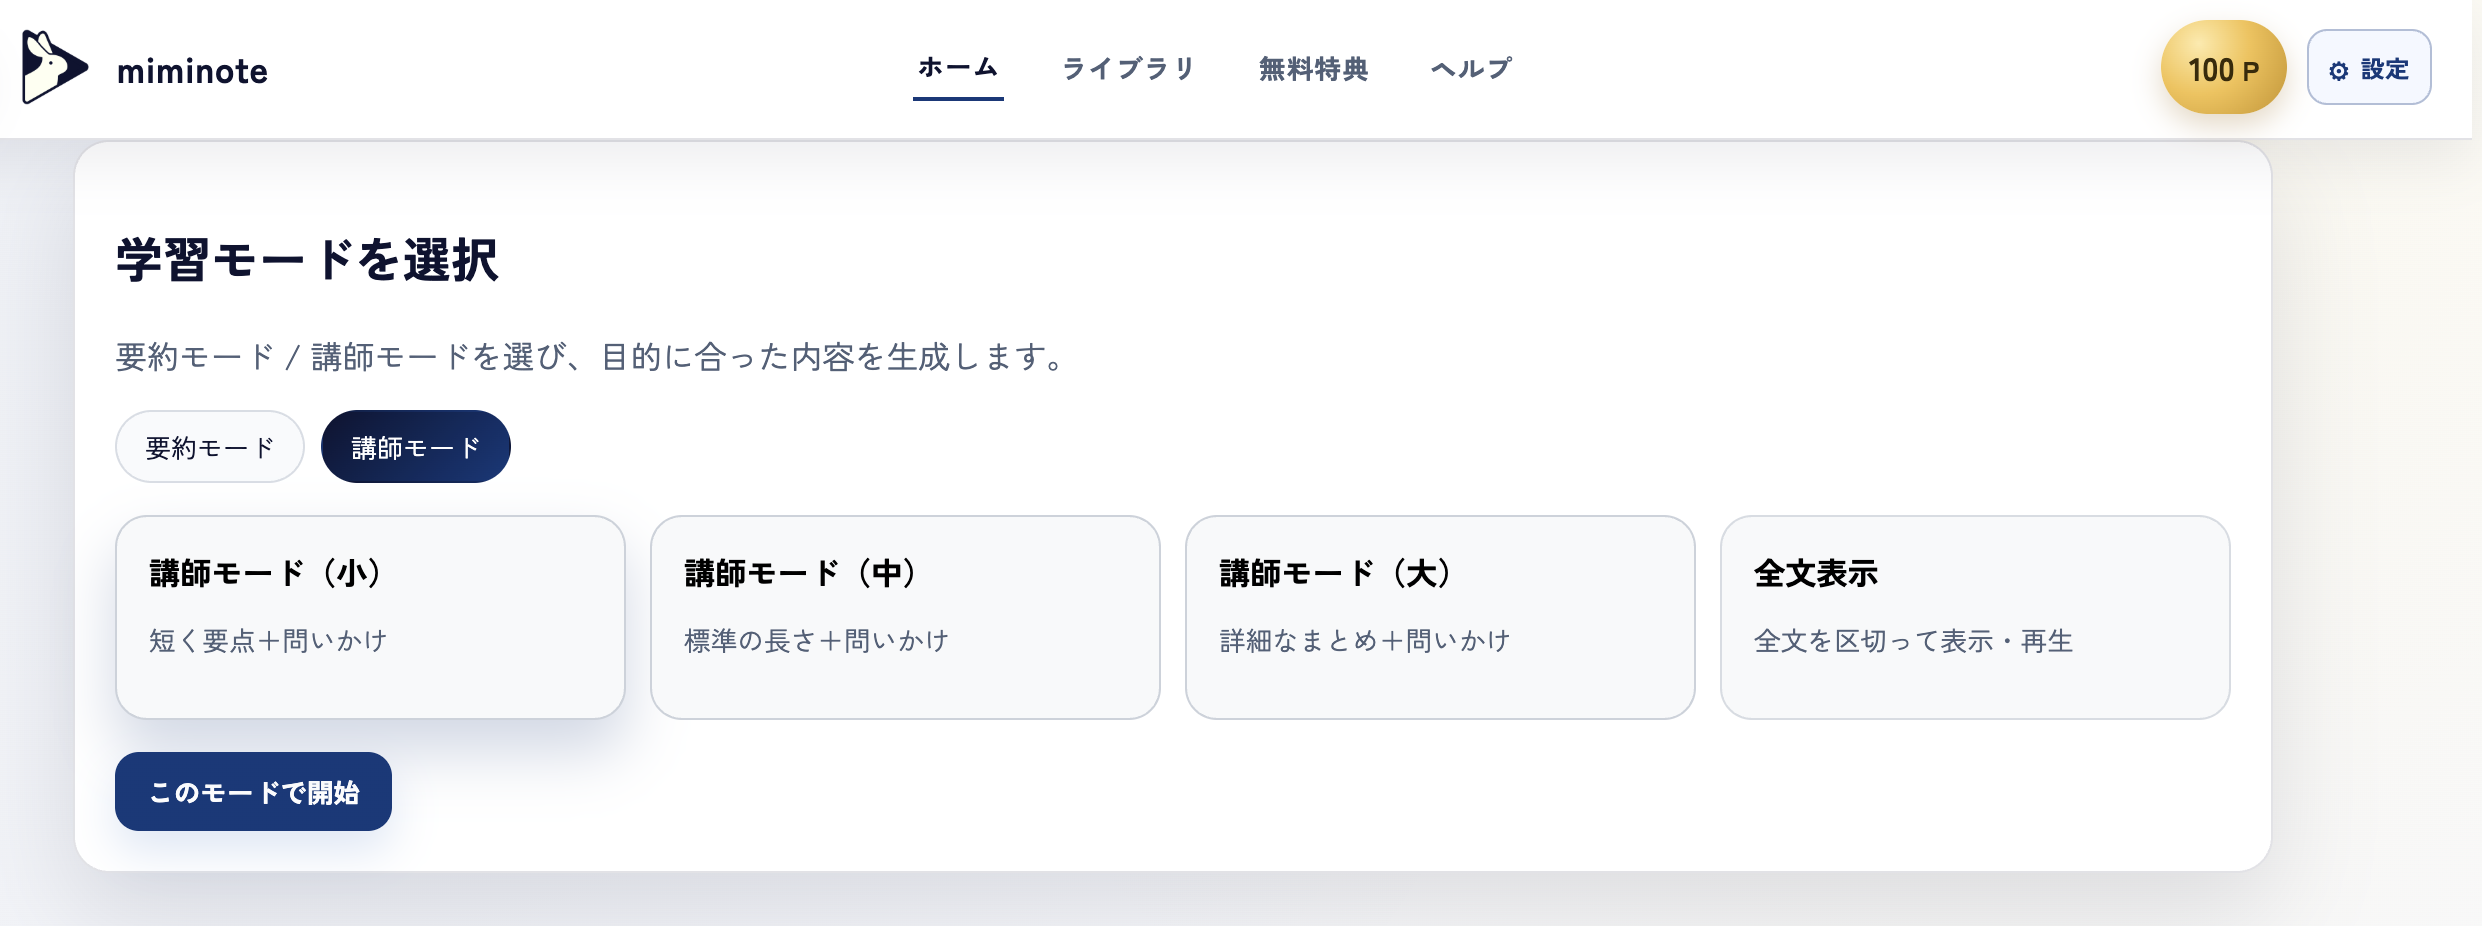Go to the ヘルプ section

(1470, 68)
